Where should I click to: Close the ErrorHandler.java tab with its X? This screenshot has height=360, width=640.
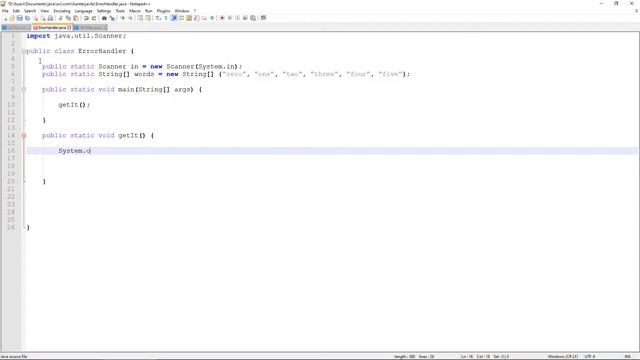tap(69, 27)
